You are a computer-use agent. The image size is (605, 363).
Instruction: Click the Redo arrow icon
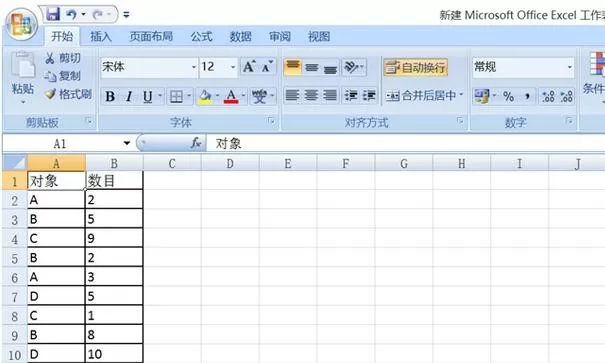coord(98,15)
